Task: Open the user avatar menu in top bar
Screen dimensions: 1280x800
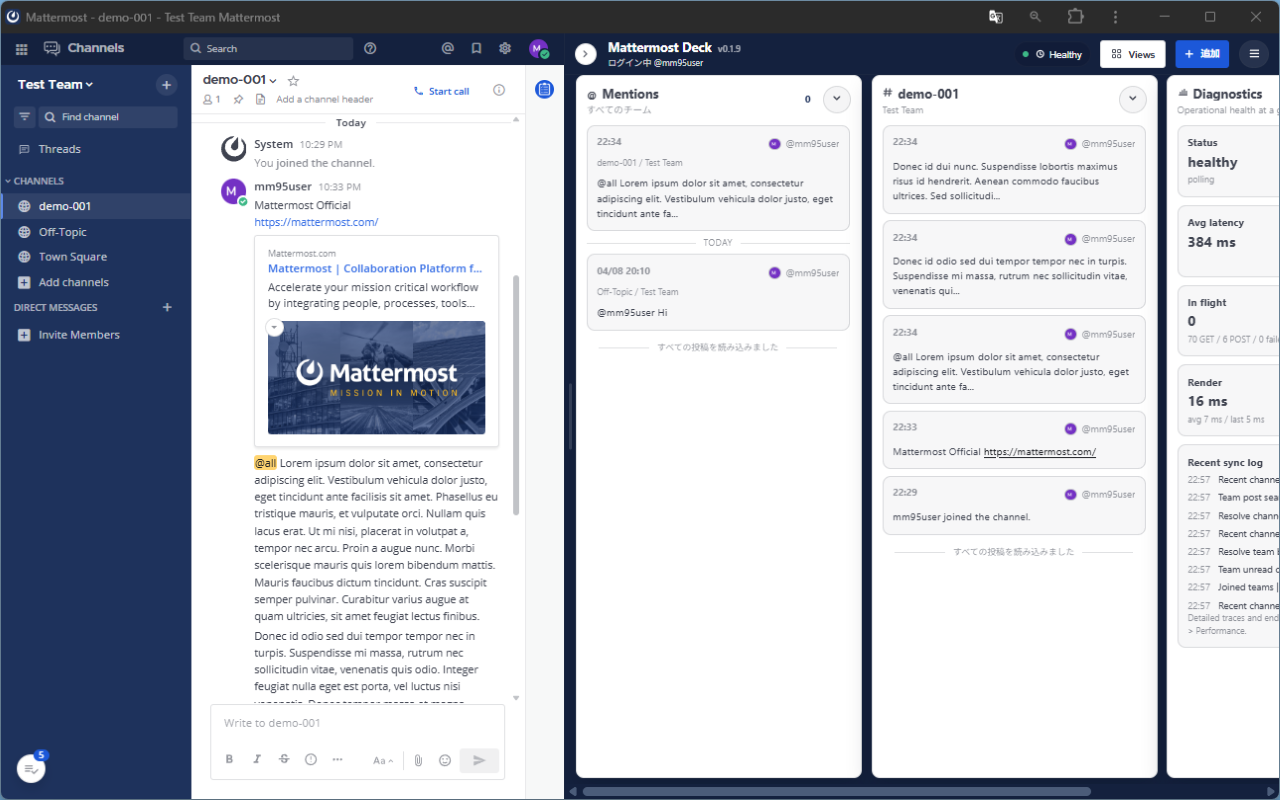Action: coord(539,49)
